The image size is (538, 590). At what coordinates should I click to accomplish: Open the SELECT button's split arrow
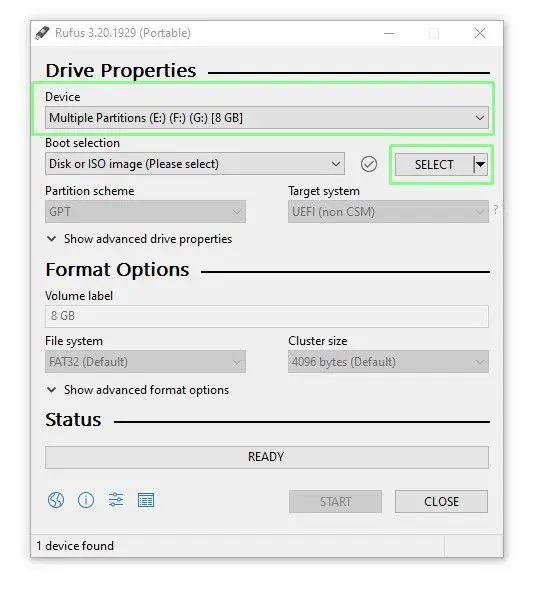[x=480, y=164]
